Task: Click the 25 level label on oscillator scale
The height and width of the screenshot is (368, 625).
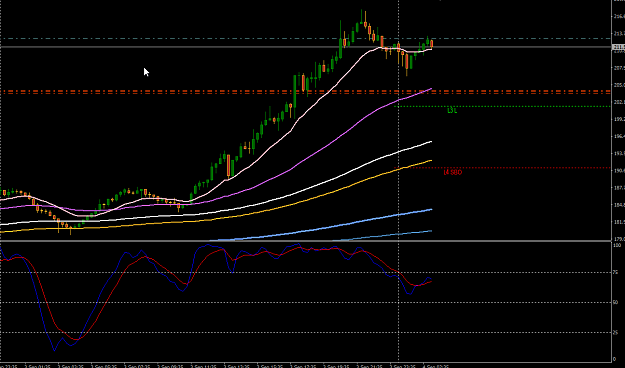Action: tap(615, 332)
